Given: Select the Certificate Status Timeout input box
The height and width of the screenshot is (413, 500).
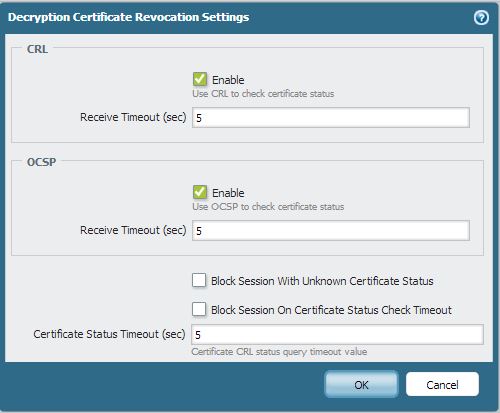Looking at the screenshot, I should (337, 334).
